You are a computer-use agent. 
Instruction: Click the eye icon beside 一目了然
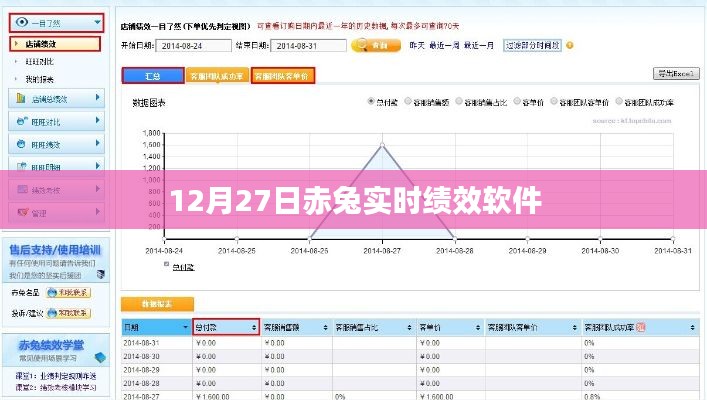[x=22, y=22]
